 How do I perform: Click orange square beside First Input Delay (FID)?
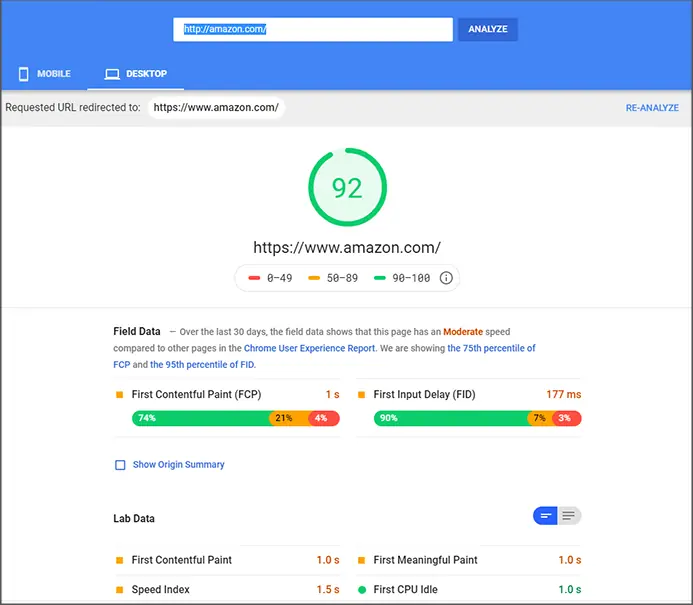(x=361, y=395)
